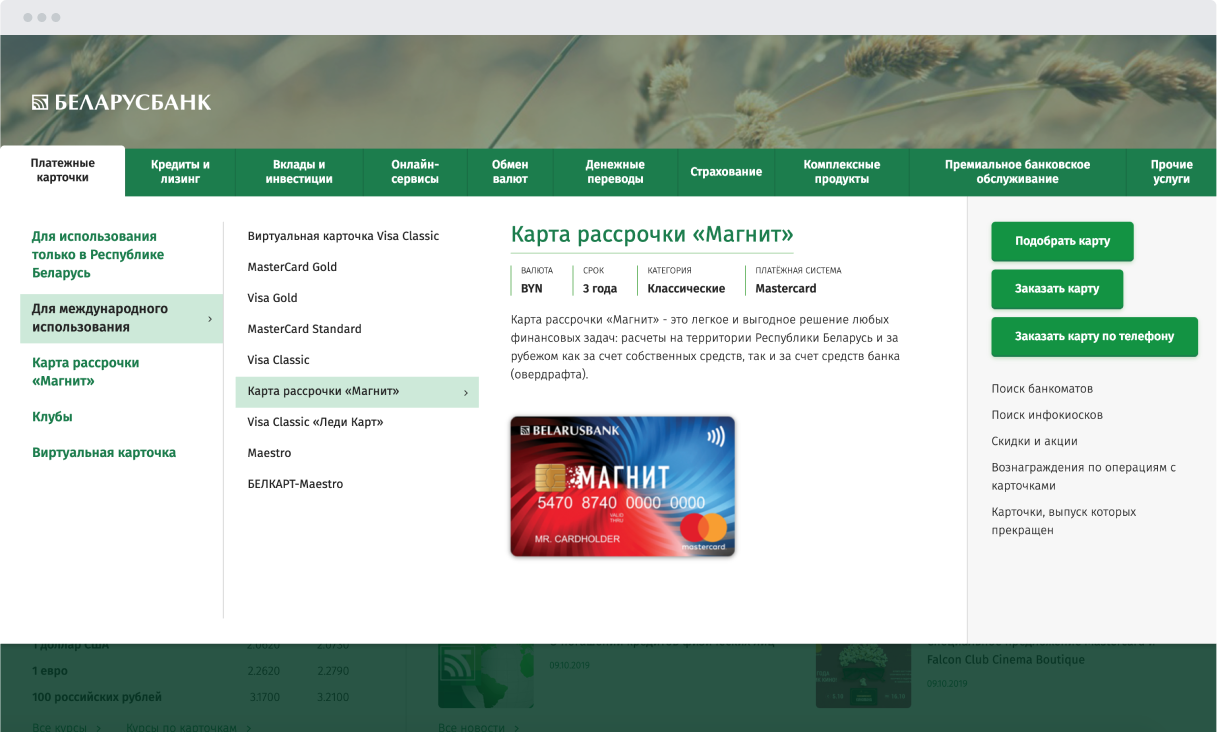Viewport: 1217px width, 732px height.
Task: Open the 'Страхование' menu item
Action: click(x=726, y=171)
